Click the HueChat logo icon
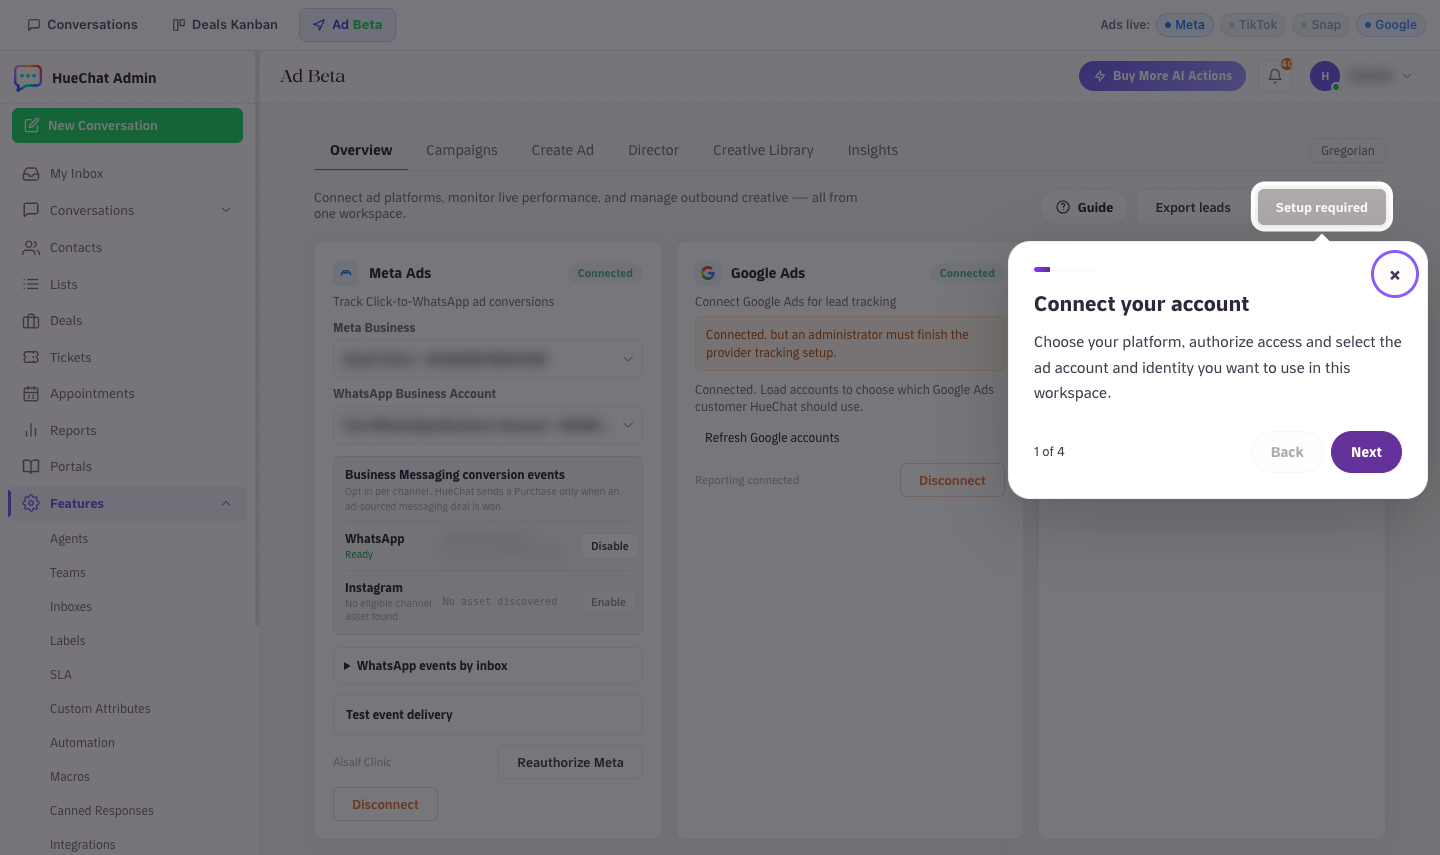 pyautogui.click(x=28, y=78)
